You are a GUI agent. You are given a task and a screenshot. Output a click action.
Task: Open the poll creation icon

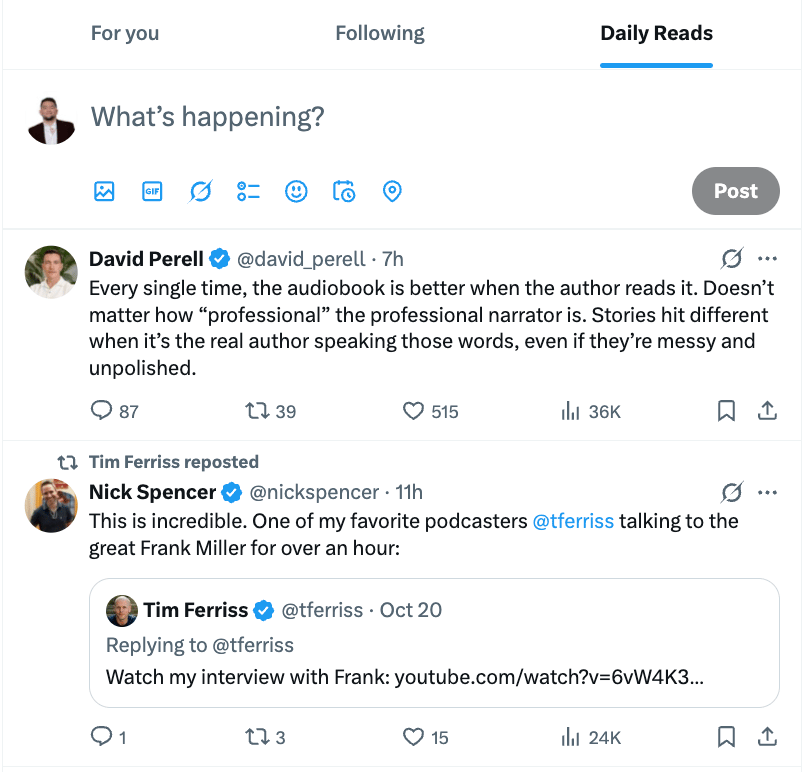click(x=248, y=191)
